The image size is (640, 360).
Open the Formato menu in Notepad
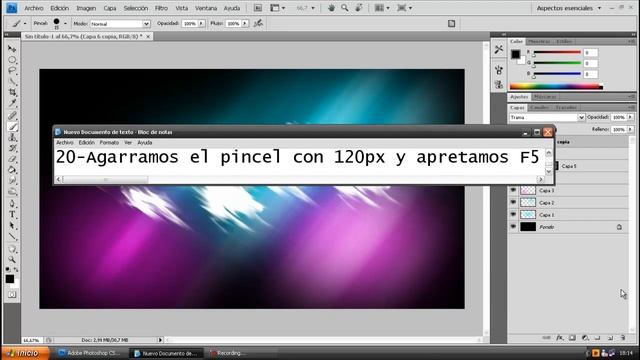(x=109, y=142)
